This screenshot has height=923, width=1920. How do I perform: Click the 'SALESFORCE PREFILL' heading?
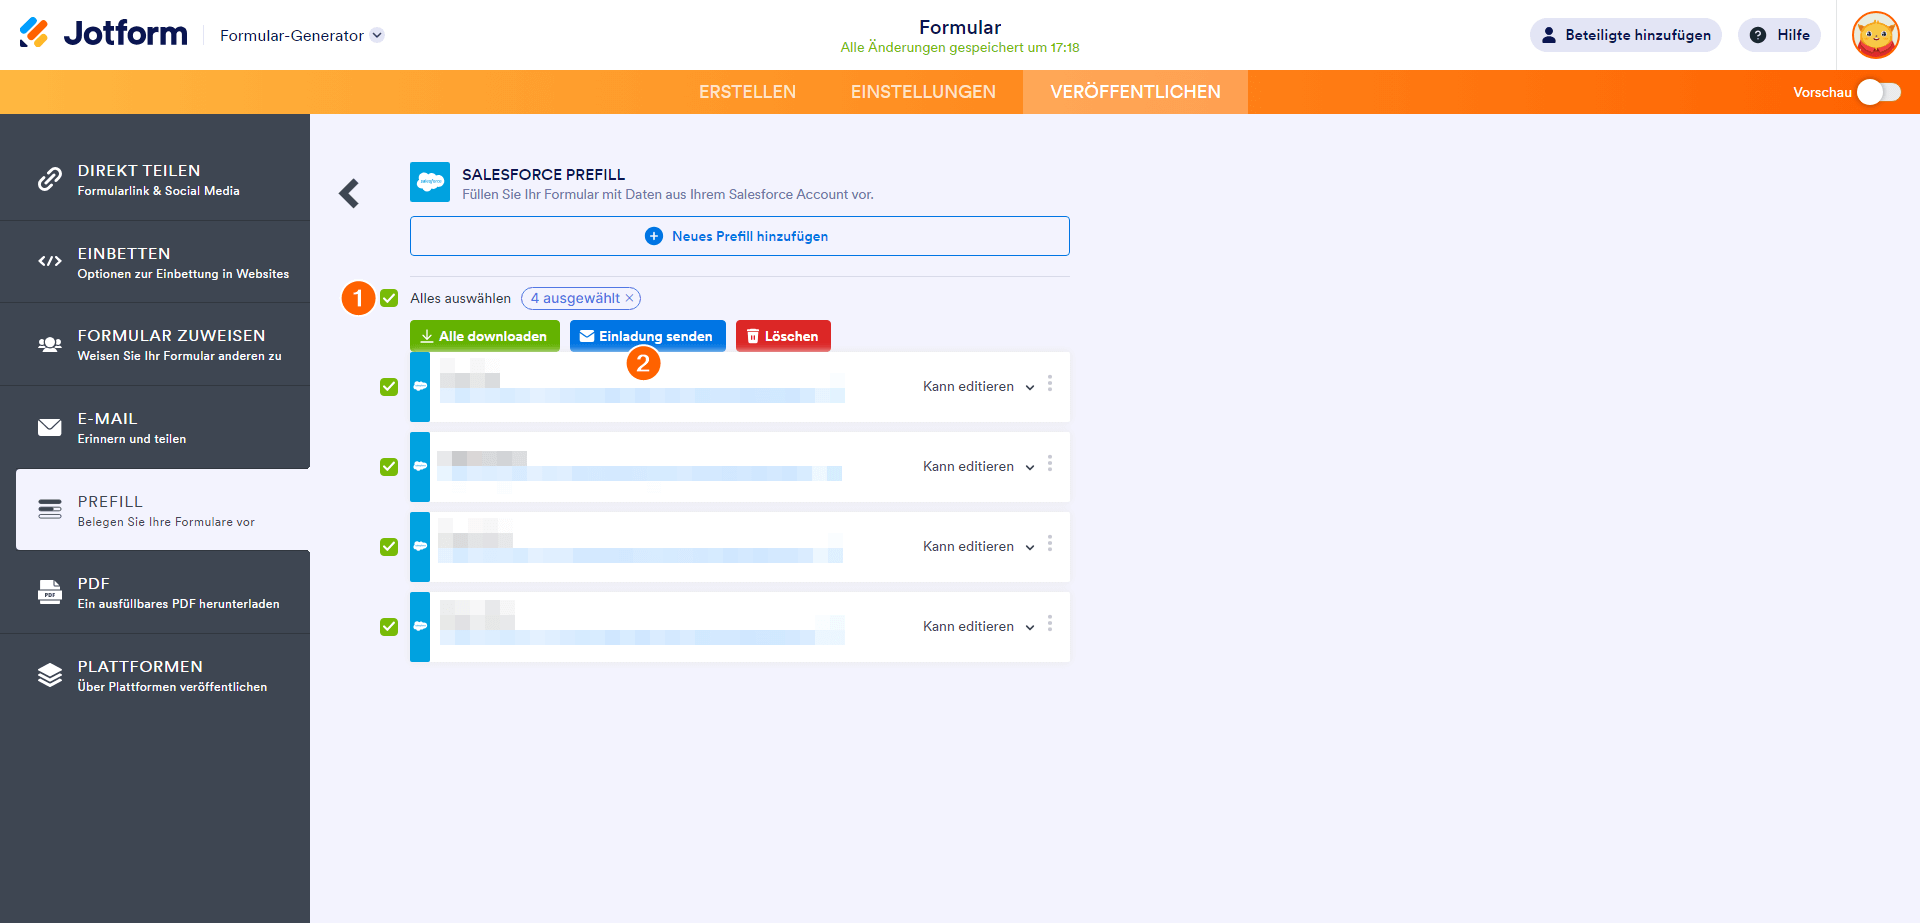[x=543, y=174]
